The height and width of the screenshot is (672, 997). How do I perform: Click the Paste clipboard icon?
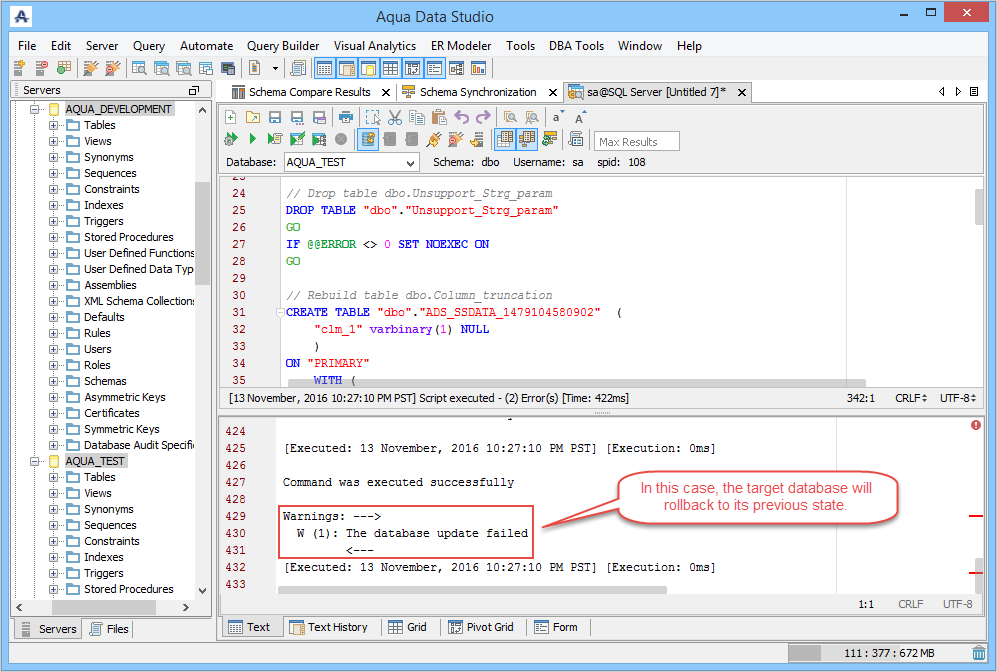[438, 117]
